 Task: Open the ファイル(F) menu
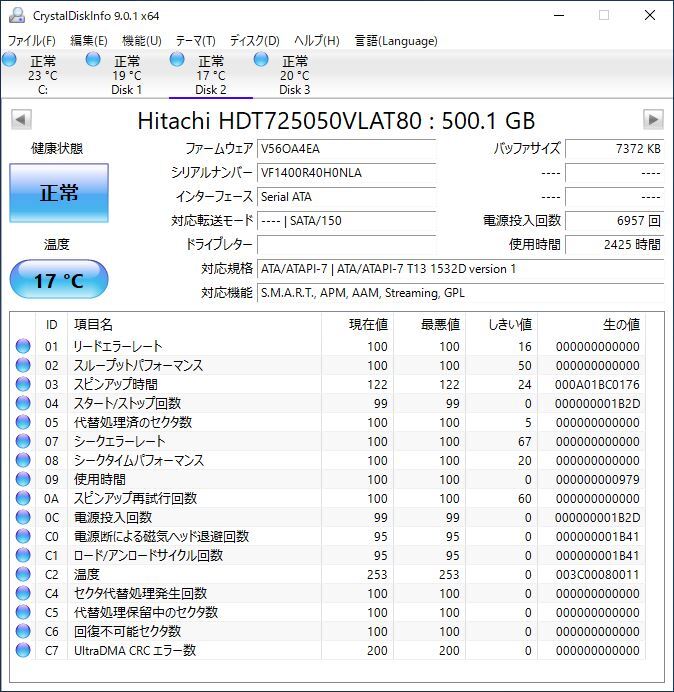pos(32,41)
